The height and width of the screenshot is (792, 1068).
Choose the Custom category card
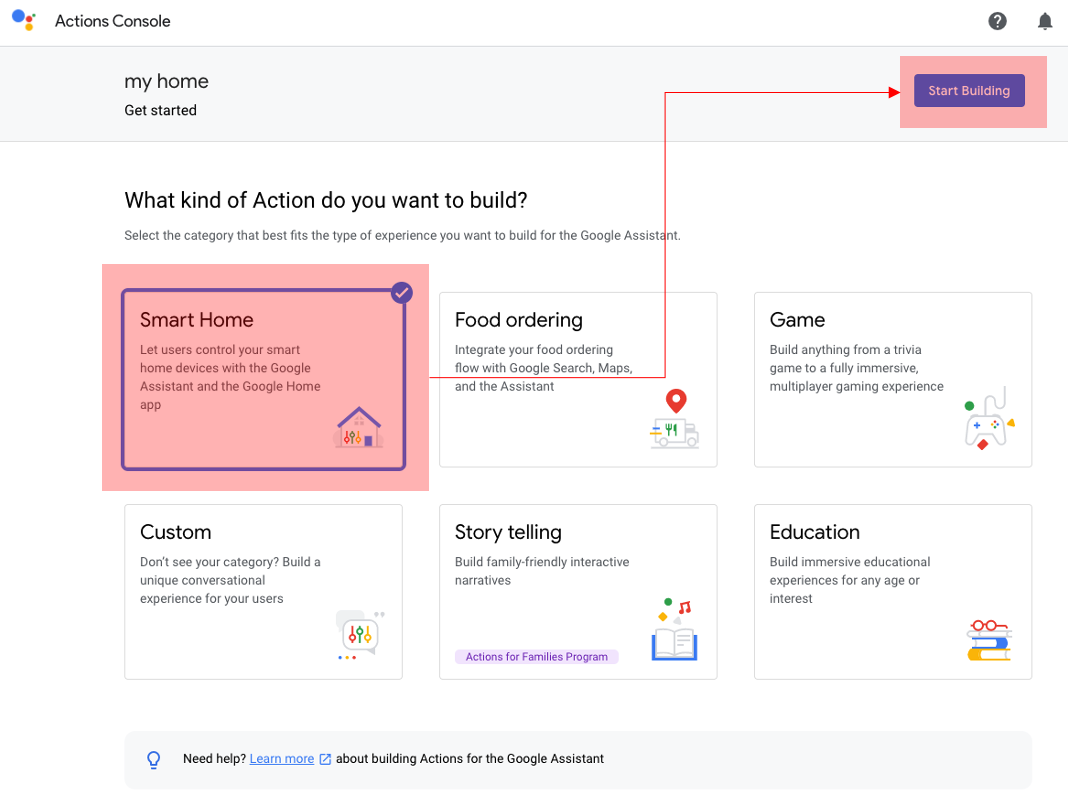[x=263, y=592]
